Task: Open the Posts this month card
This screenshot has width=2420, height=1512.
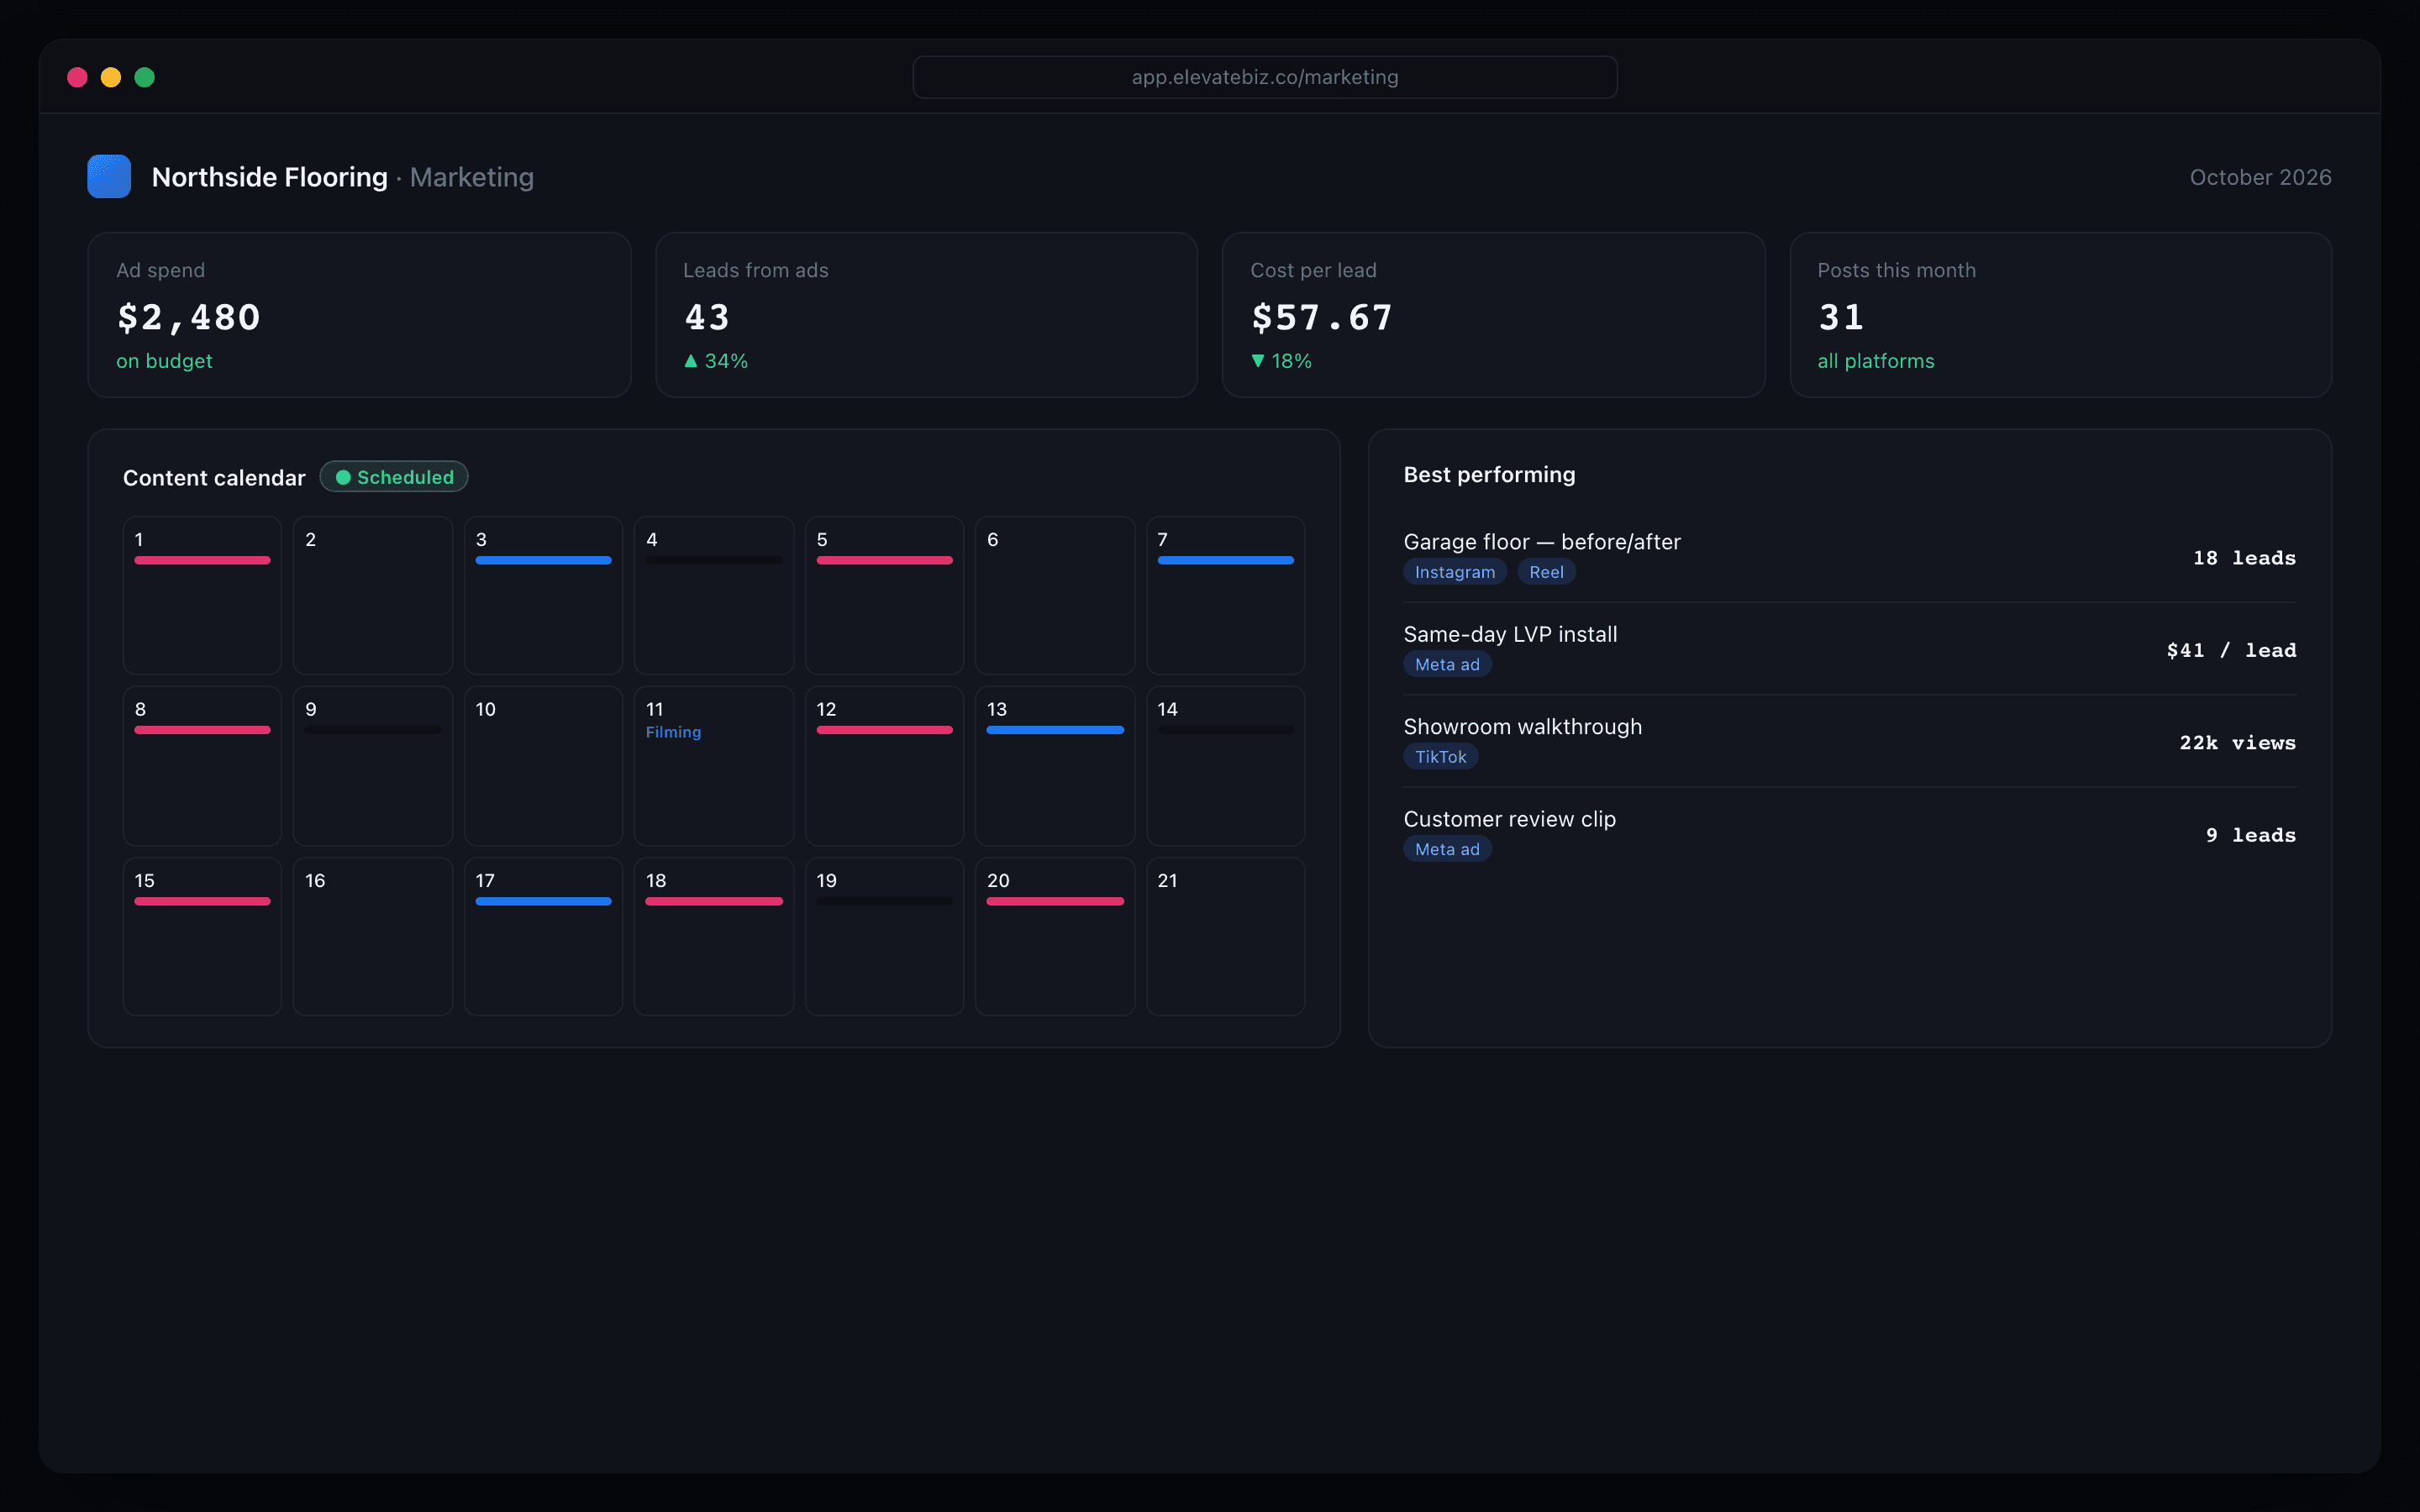Action: coord(2060,315)
